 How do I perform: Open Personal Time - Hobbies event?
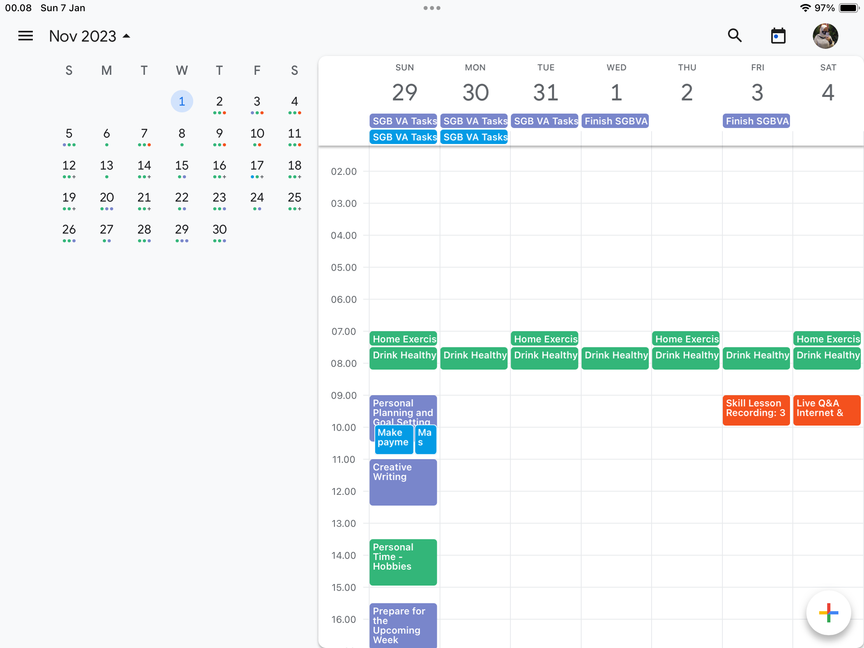[403, 562]
